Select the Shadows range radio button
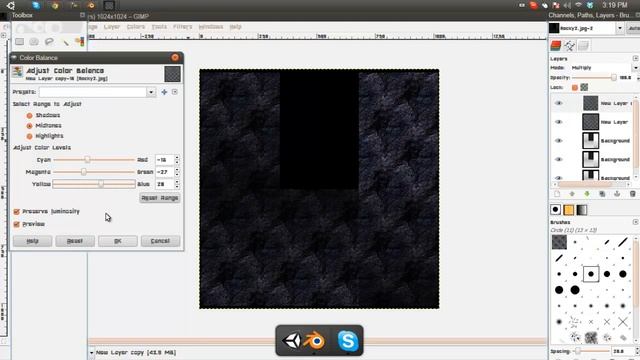 [29, 116]
